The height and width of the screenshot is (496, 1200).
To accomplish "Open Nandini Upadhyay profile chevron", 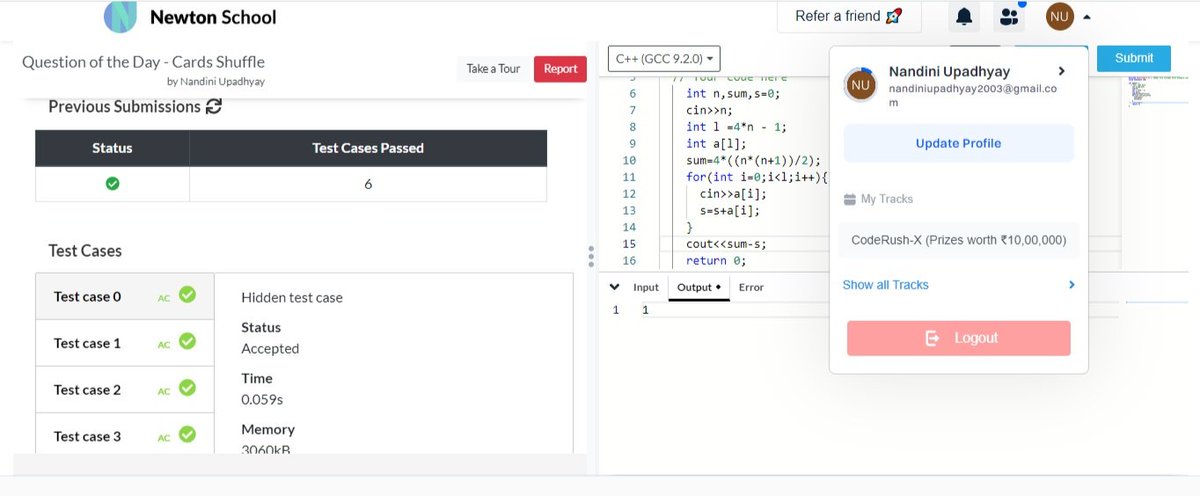I will coord(1061,71).
